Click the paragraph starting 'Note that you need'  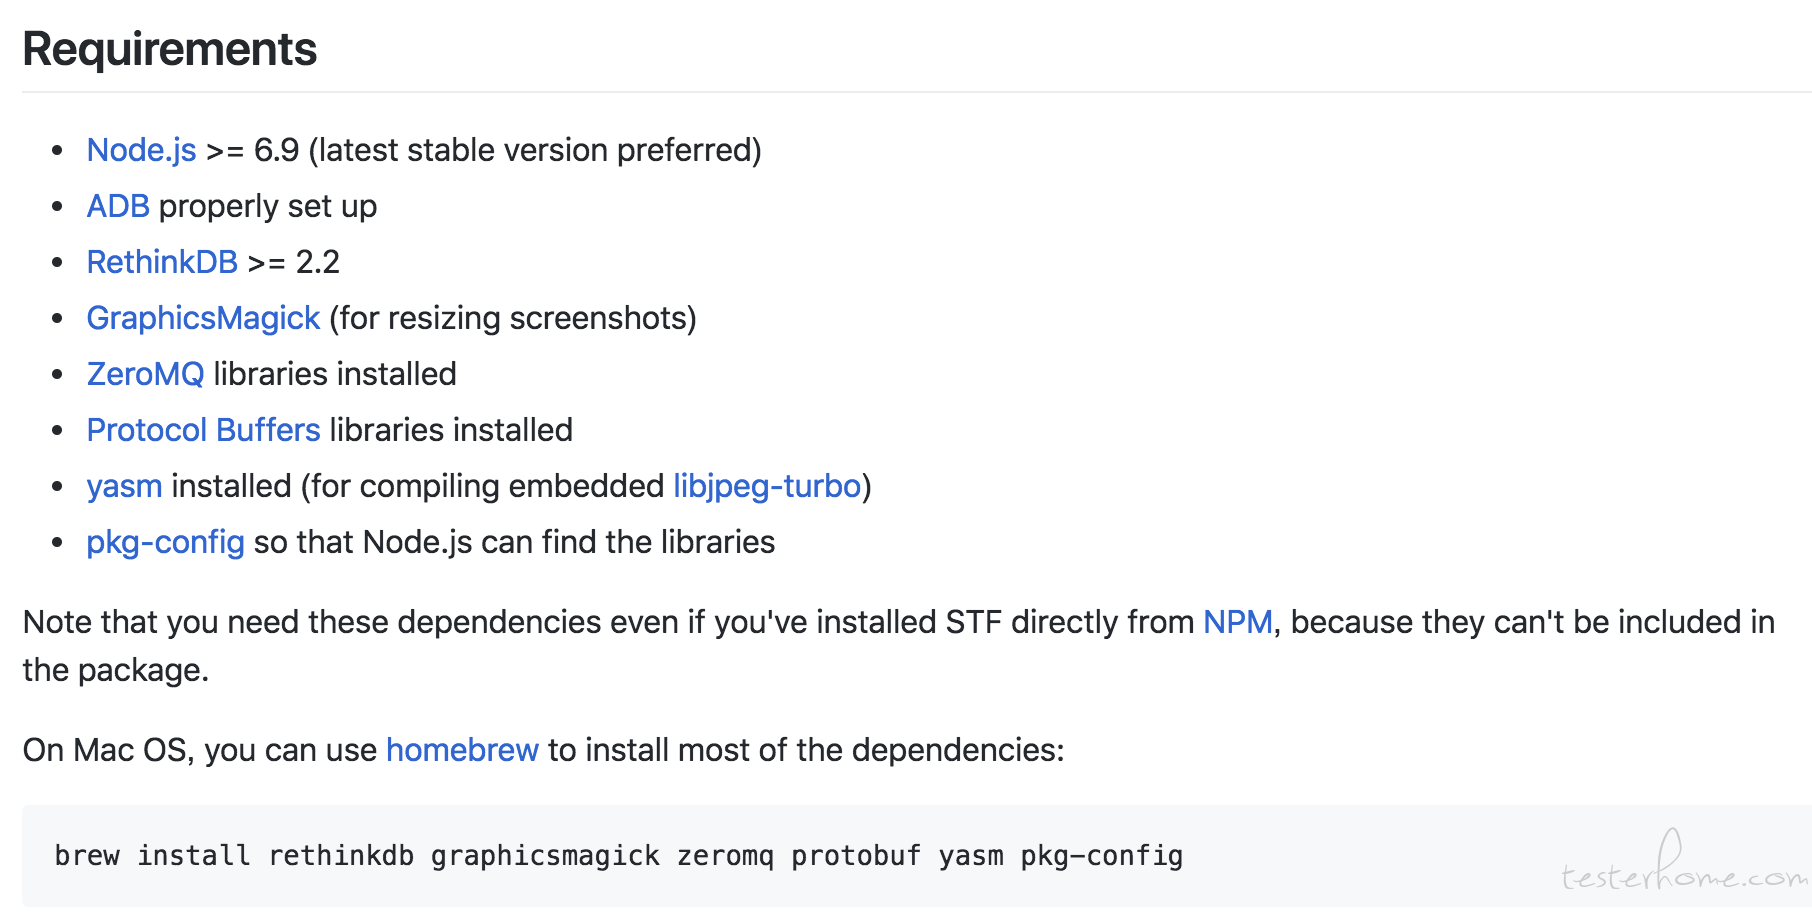click(x=899, y=646)
